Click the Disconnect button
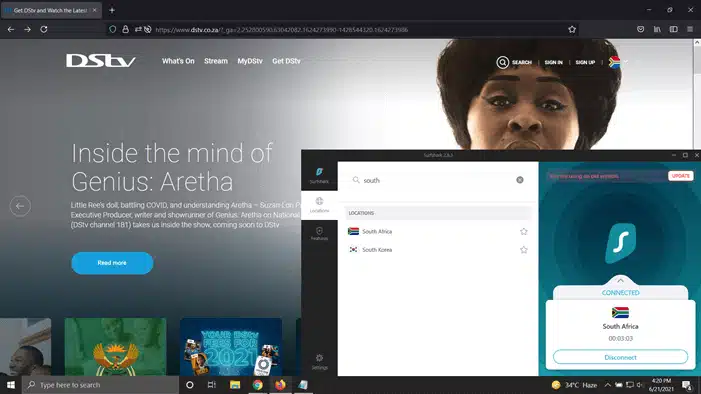This screenshot has height=394, width=701. (620, 357)
